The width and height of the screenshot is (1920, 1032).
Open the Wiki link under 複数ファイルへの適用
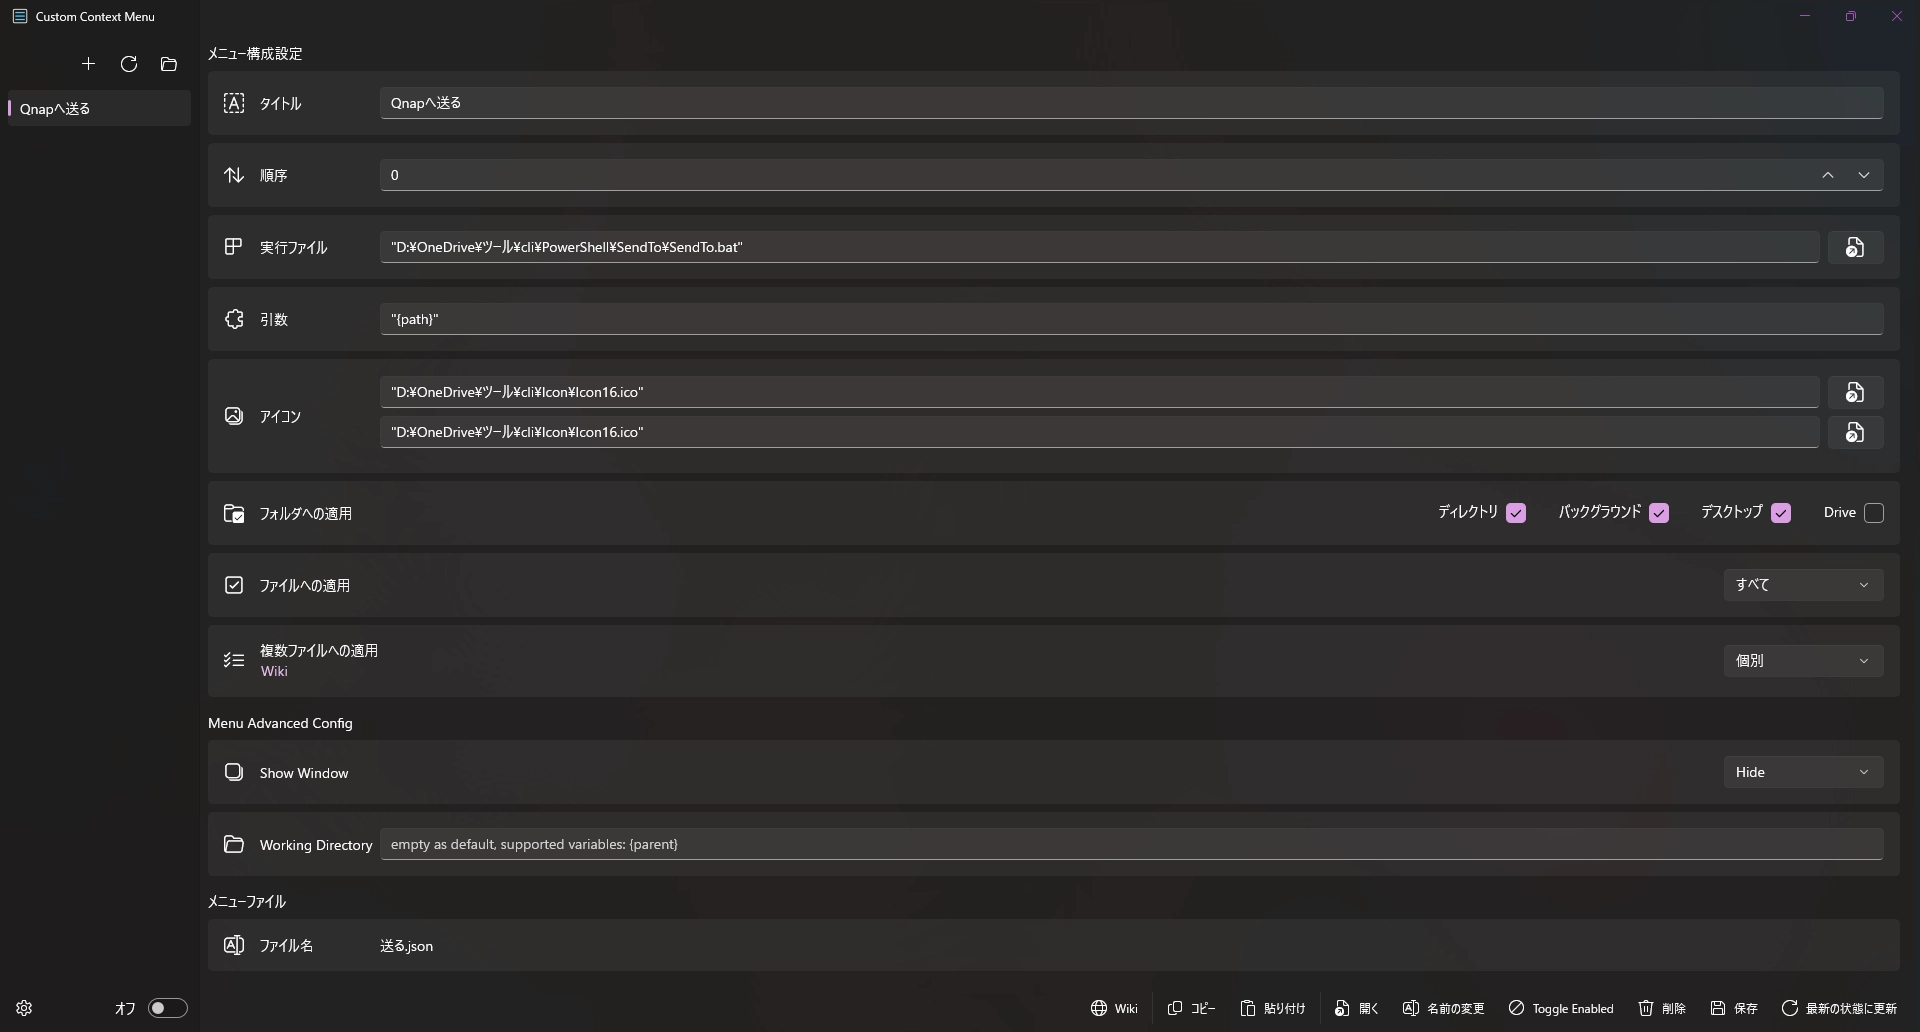coord(274,671)
